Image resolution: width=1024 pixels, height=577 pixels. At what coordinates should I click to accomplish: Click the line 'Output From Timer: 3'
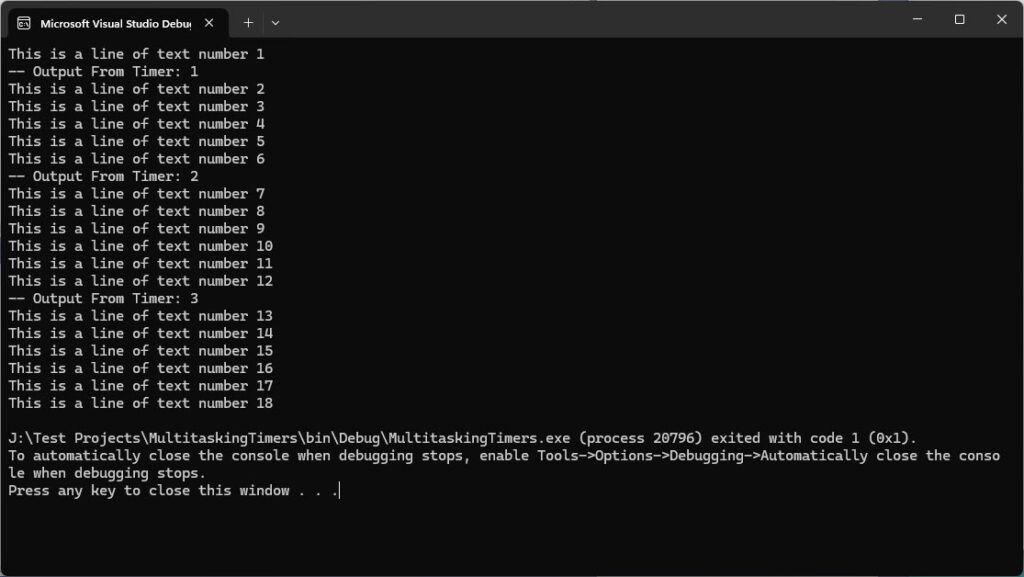pos(104,298)
